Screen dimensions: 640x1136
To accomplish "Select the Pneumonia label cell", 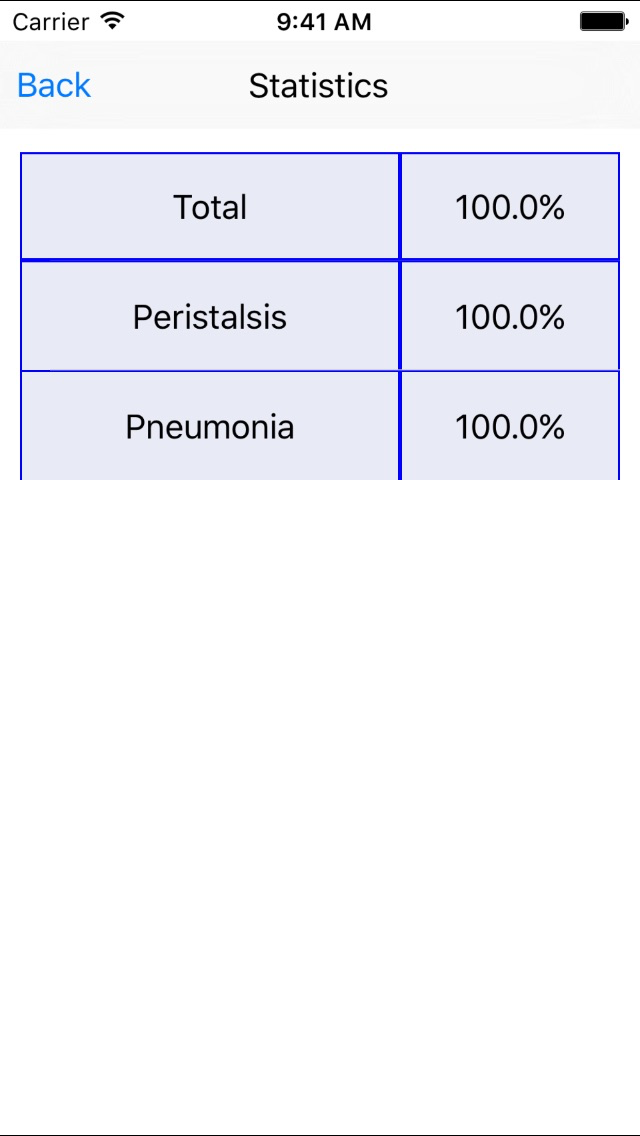I will [x=210, y=427].
